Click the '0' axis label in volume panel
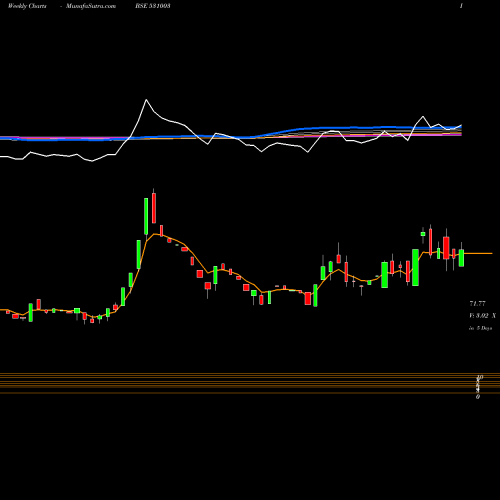Viewport: 500px width, 500px height. tap(478, 397)
